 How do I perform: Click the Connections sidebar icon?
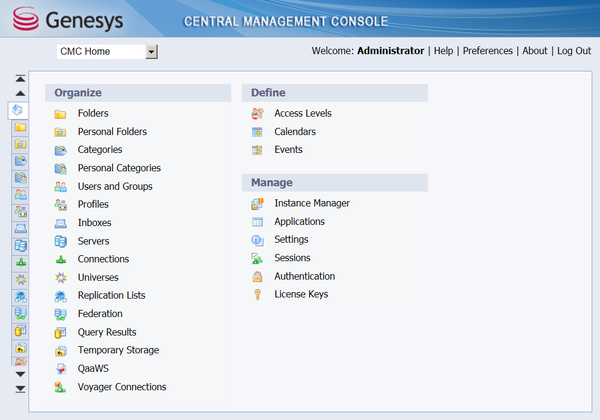coord(20,262)
